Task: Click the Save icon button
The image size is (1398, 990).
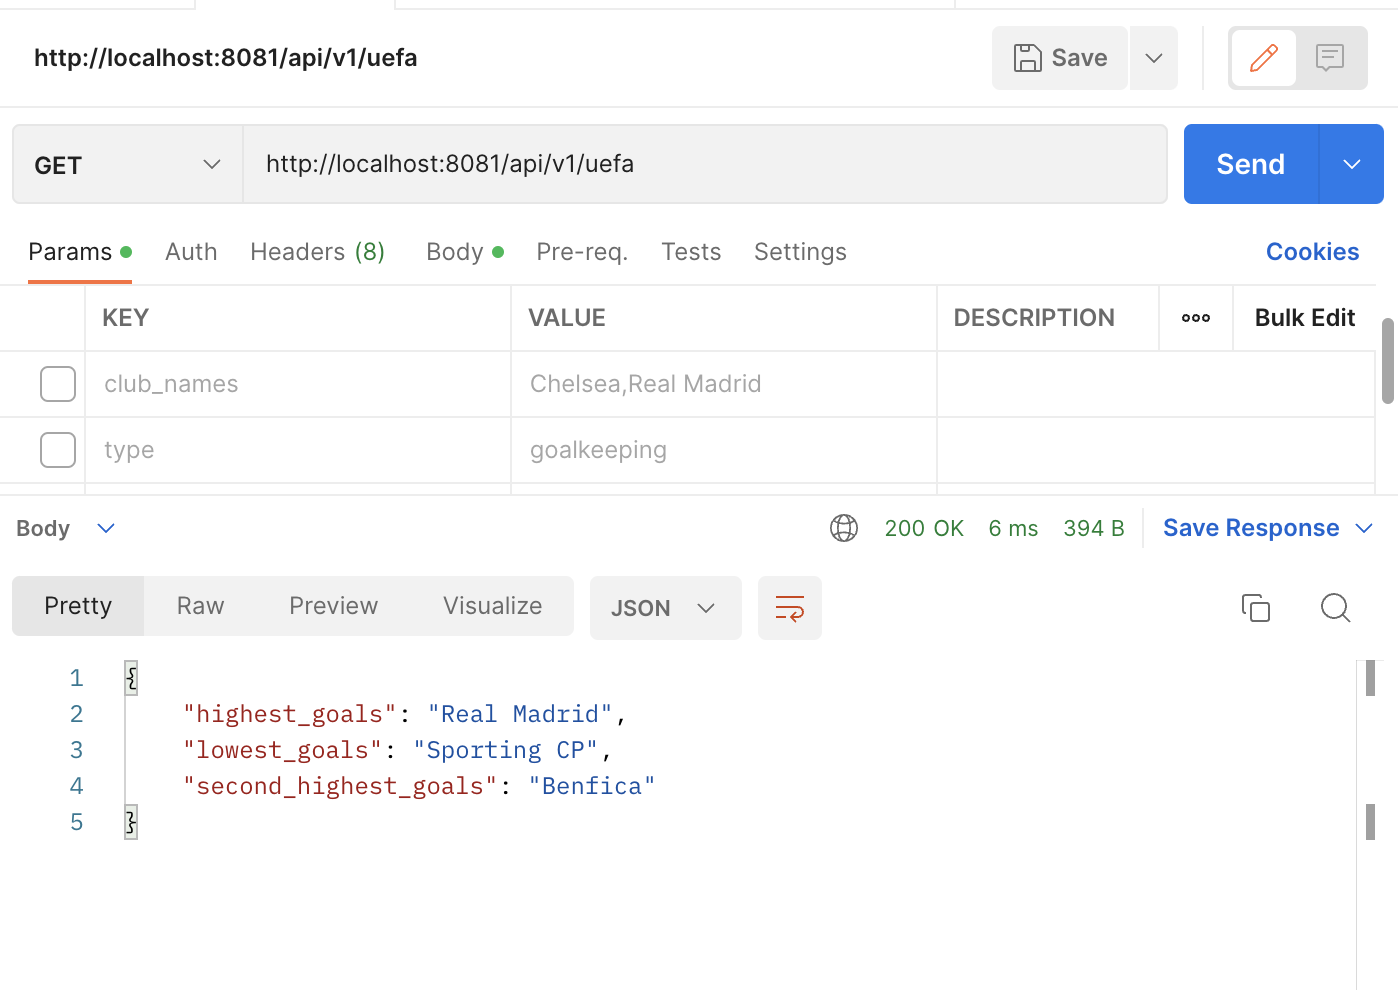Action: 1059,58
